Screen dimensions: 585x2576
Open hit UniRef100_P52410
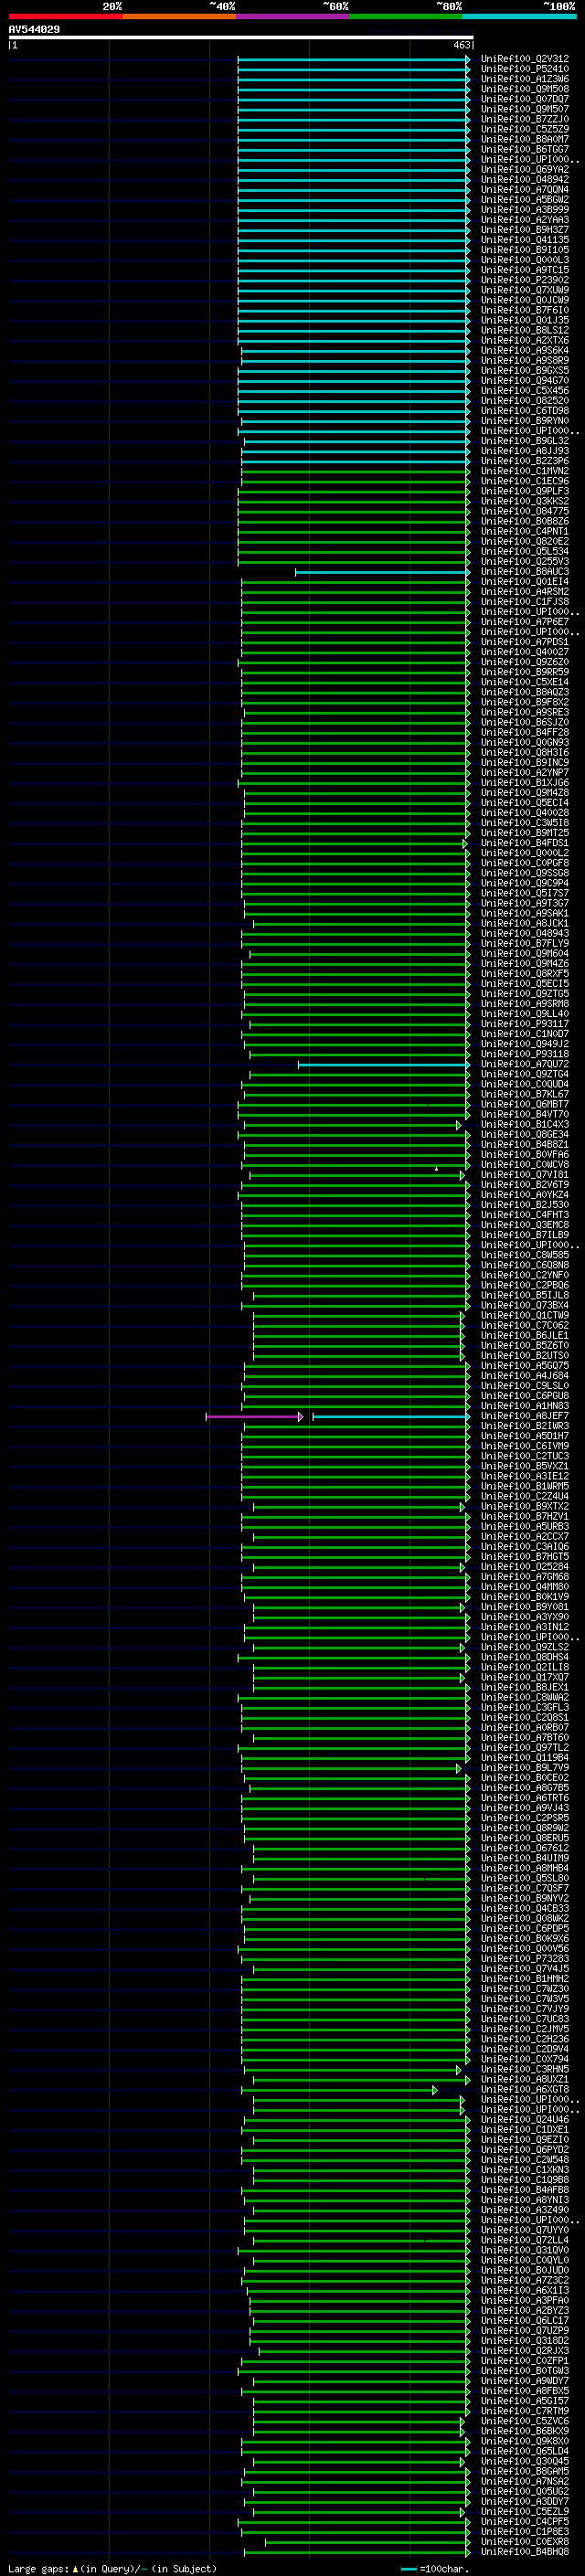point(525,69)
